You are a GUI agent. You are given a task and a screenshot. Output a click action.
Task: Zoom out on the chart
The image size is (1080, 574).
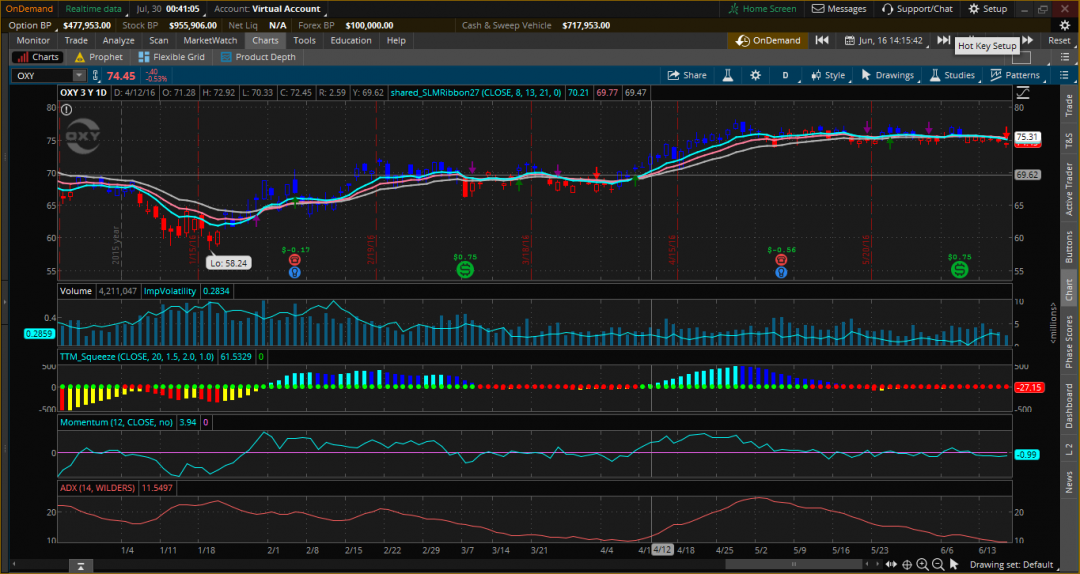tap(937, 564)
